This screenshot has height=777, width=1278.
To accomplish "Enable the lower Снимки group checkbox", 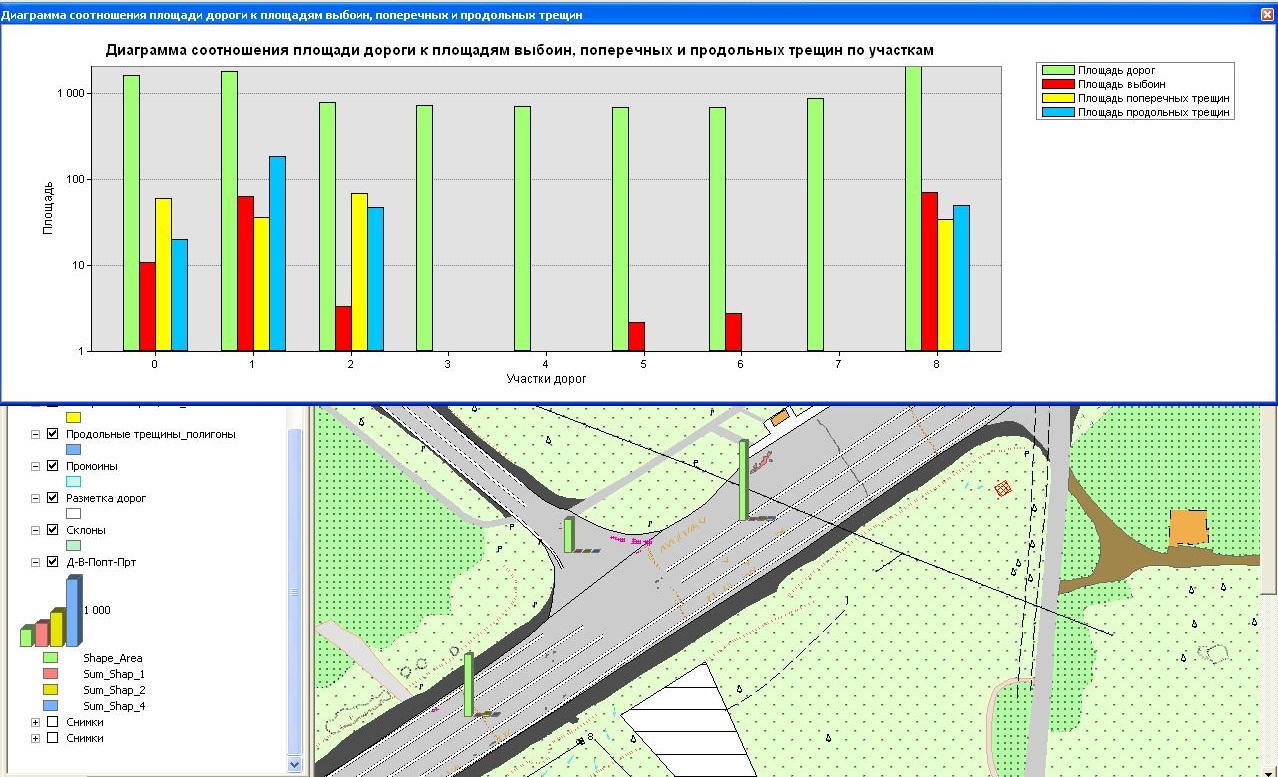I will (x=53, y=738).
